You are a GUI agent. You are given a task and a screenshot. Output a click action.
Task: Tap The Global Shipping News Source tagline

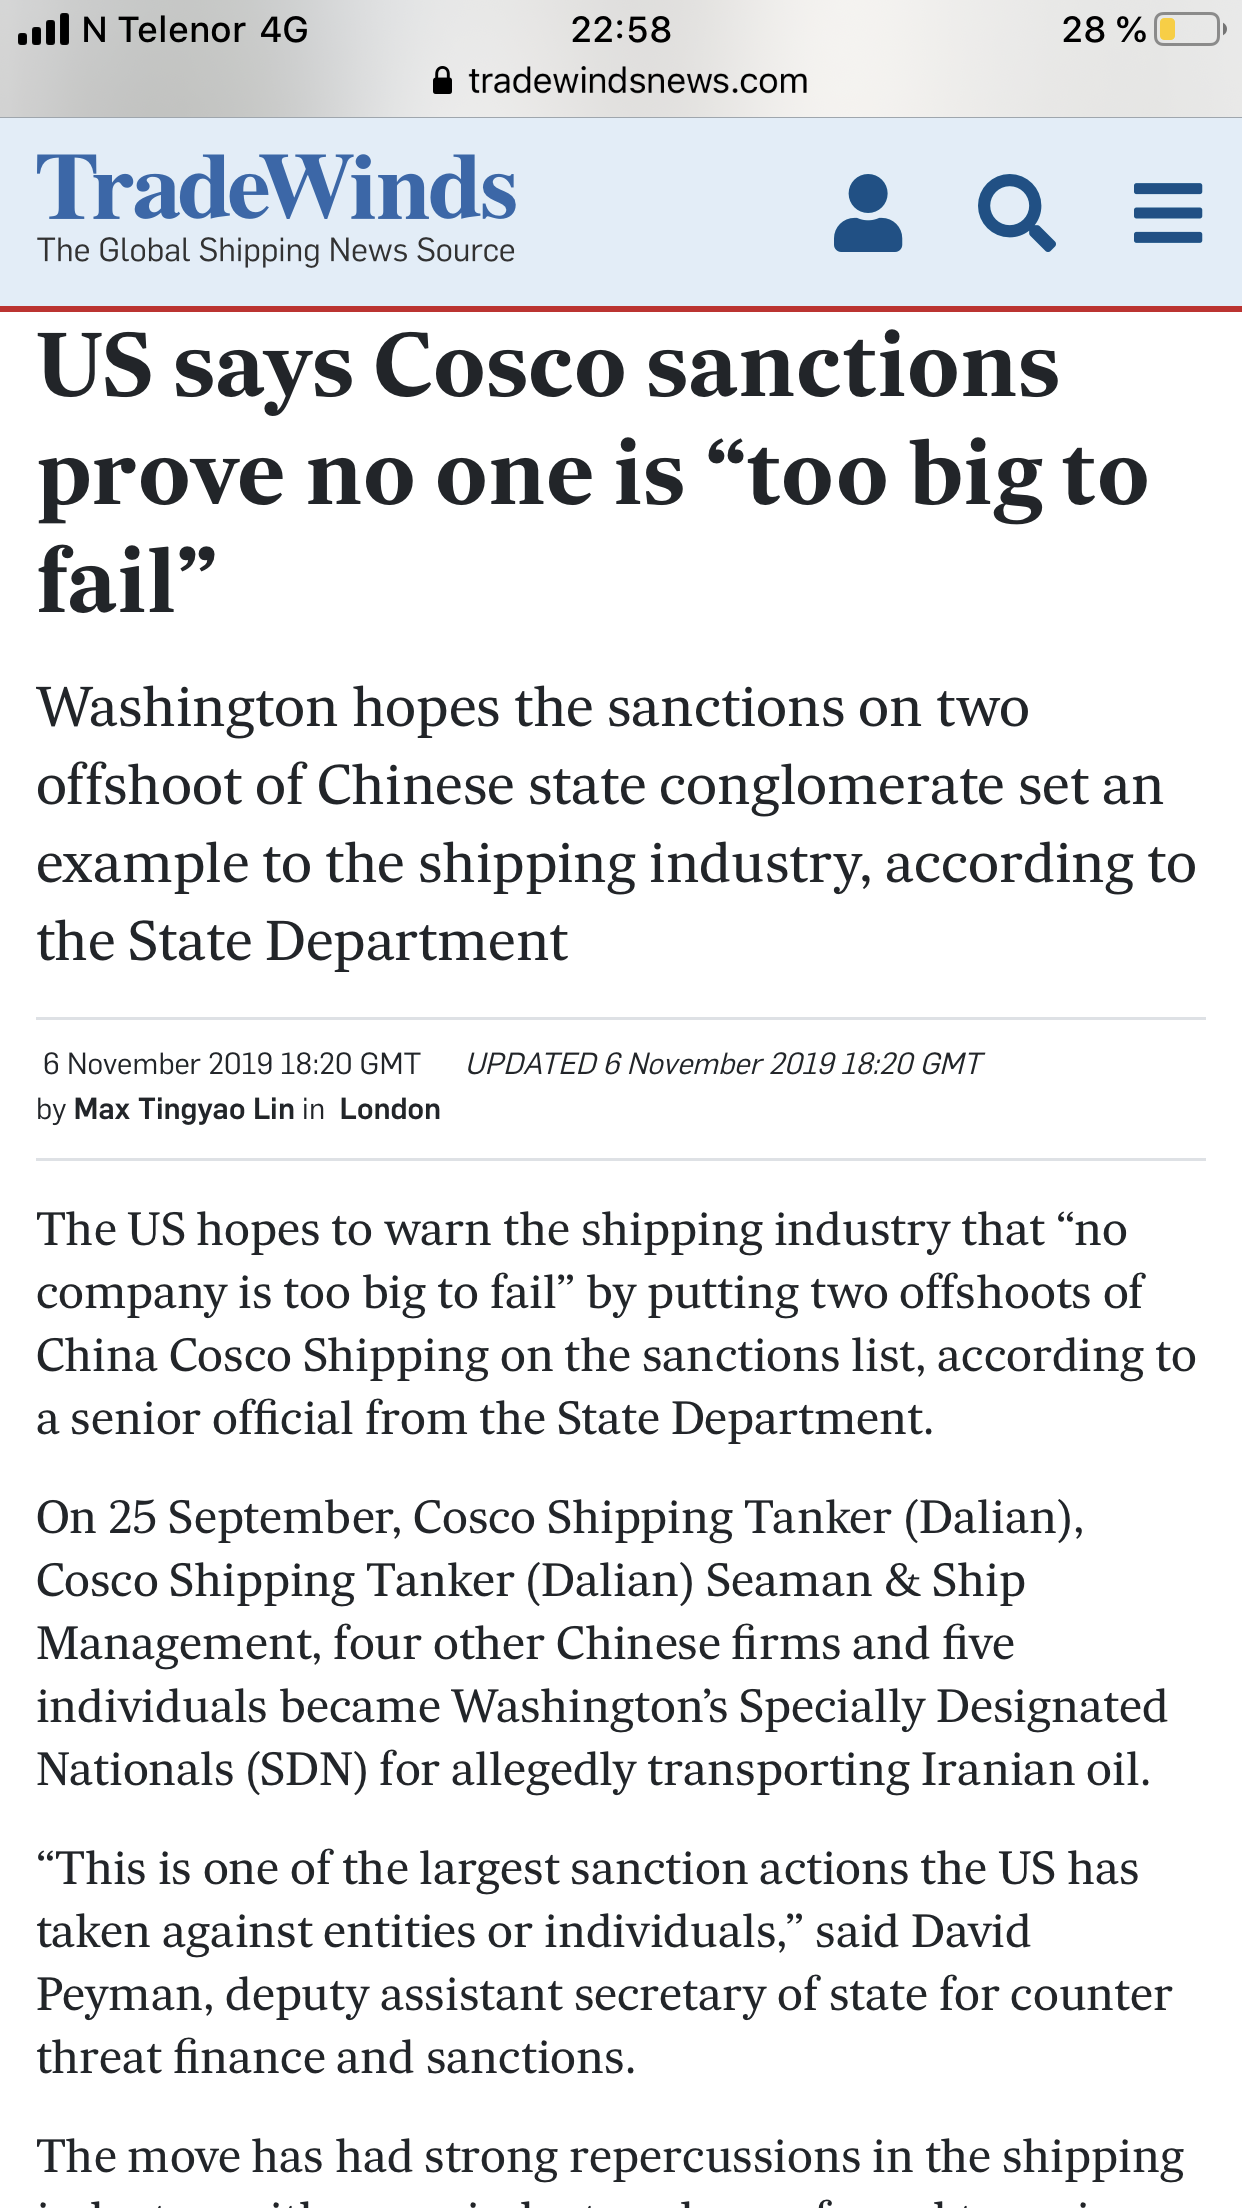click(x=276, y=250)
